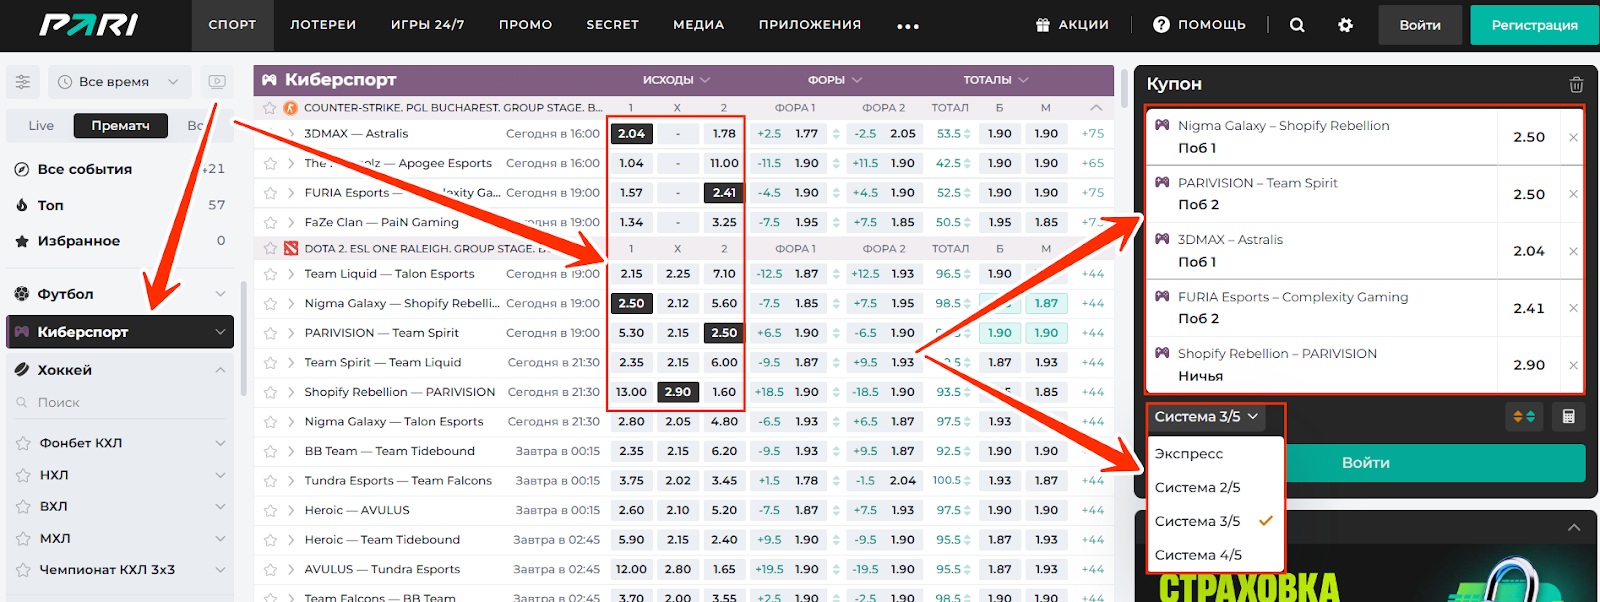Click the search magnifier icon in header
This screenshot has height=602, width=1600.
[1297, 25]
